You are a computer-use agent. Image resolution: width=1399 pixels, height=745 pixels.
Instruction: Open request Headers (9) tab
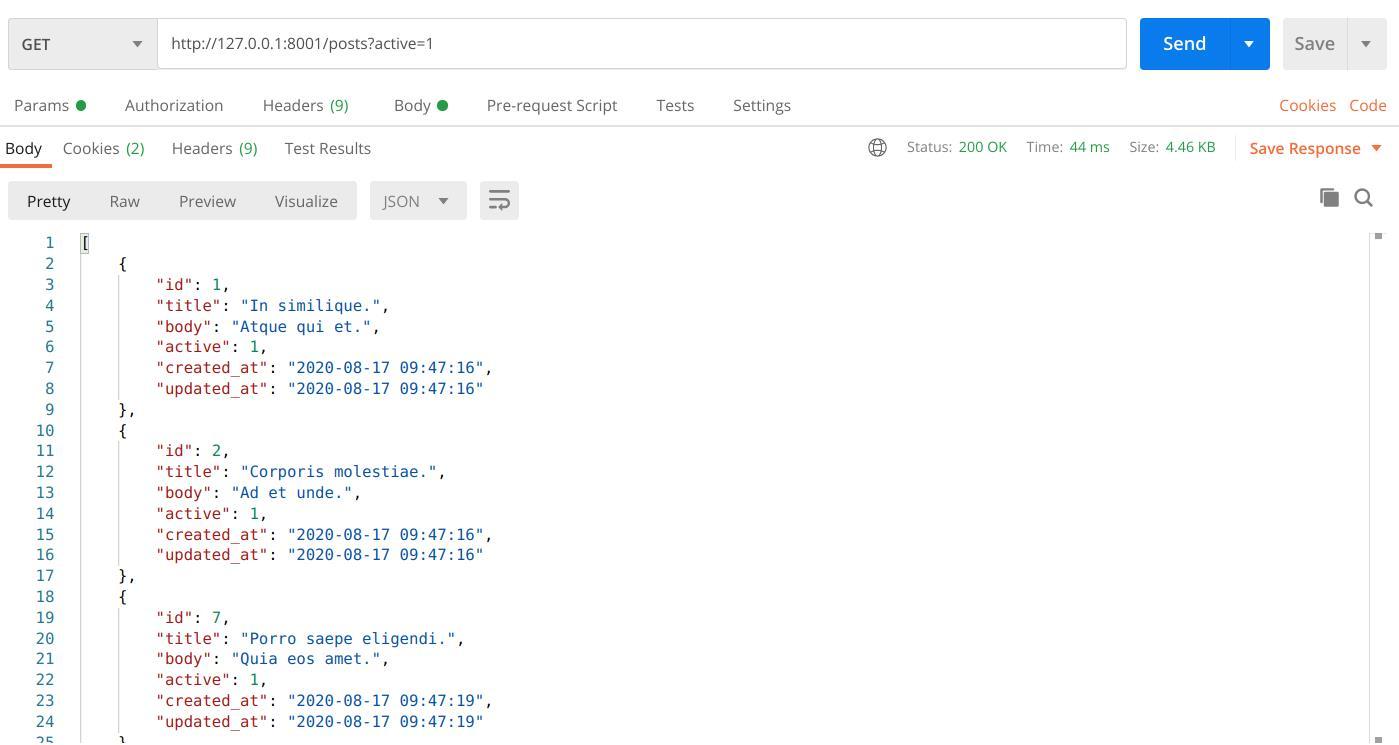pyautogui.click(x=305, y=105)
